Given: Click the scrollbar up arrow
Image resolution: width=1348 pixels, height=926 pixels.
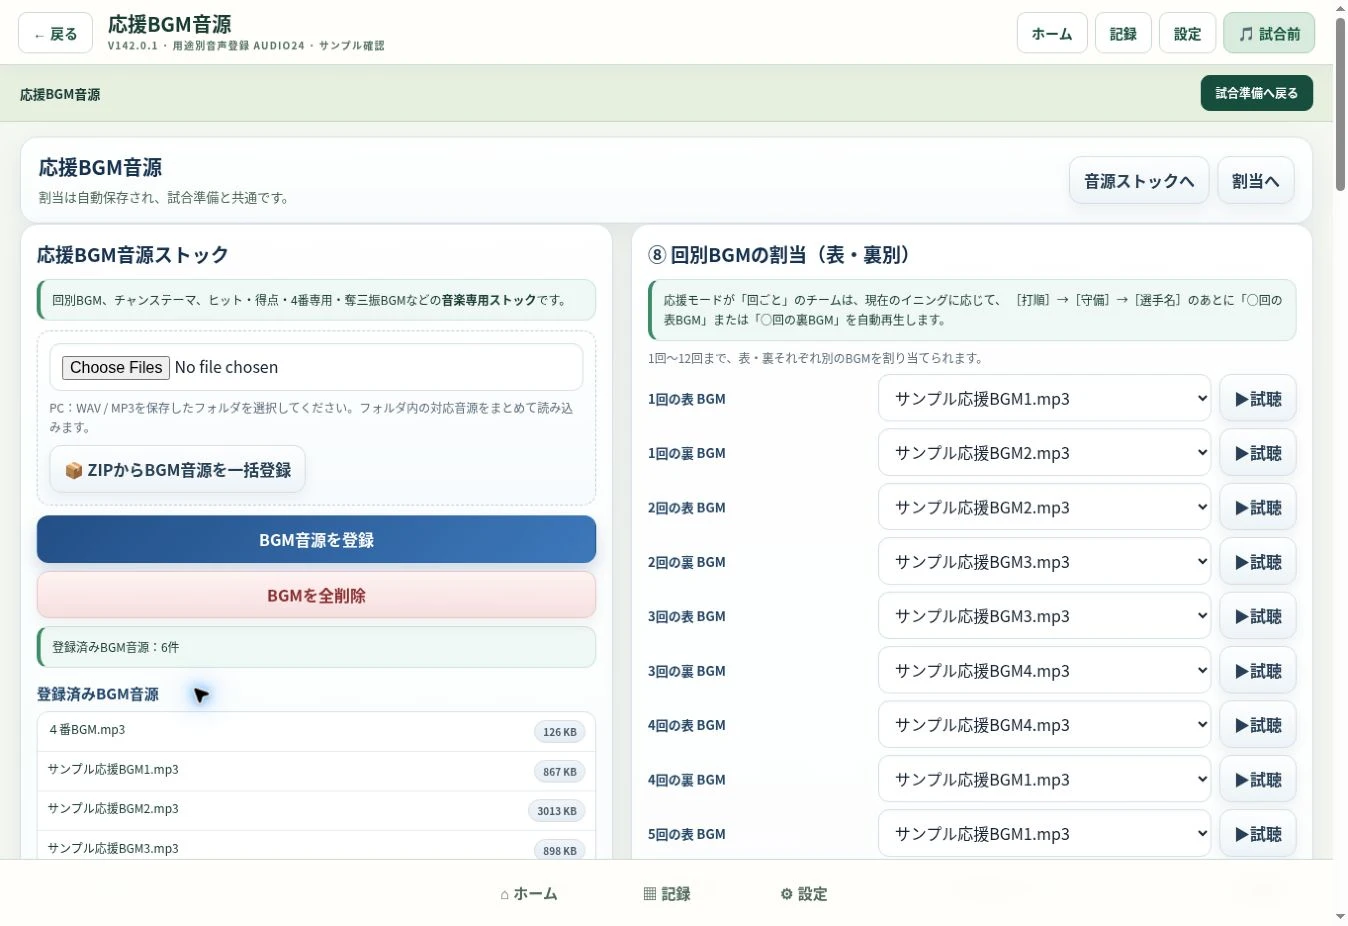Looking at the screenshot, I should (1340, 8).
